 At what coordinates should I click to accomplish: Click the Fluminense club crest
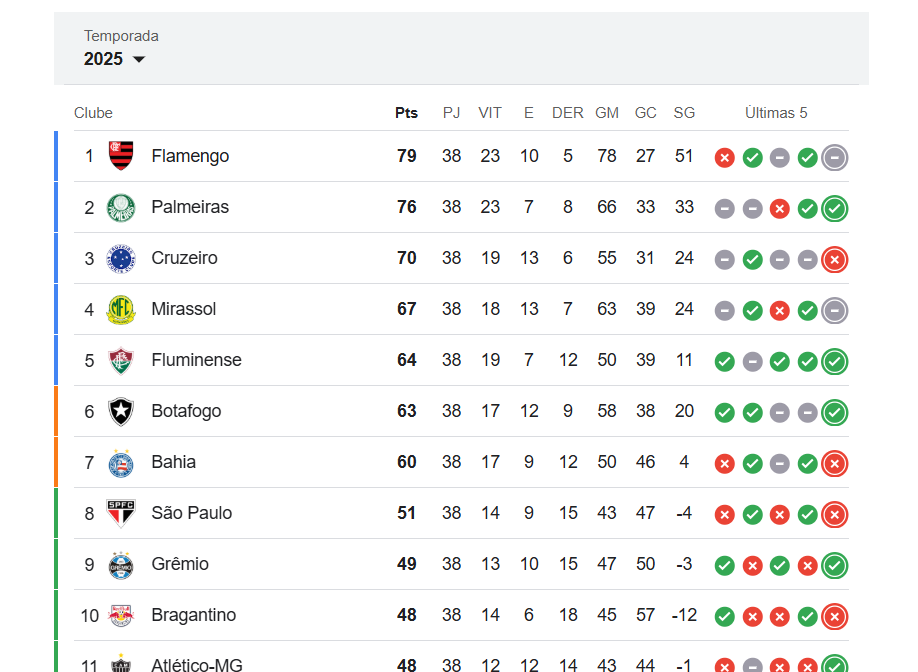121,360
